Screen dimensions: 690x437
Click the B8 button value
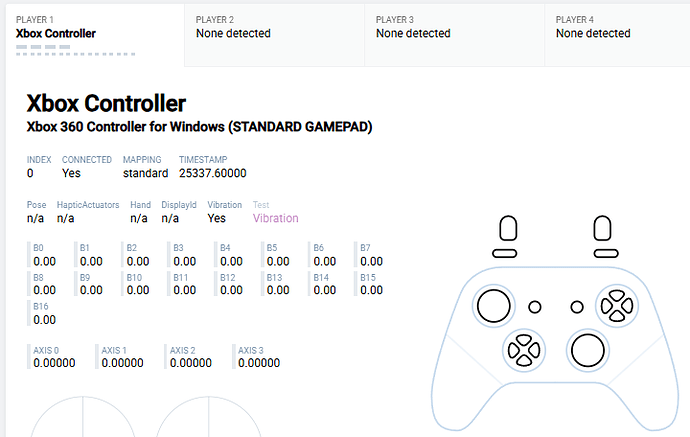tap(44, 290)
